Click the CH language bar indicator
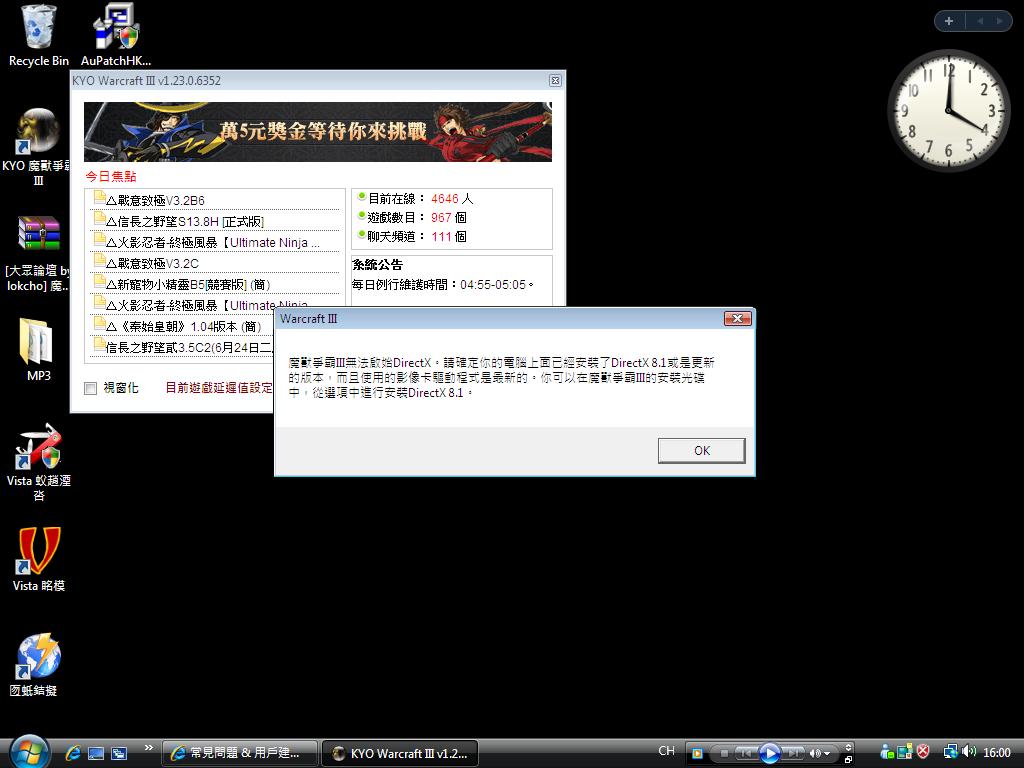The image size is (1024, 768). 666,751
